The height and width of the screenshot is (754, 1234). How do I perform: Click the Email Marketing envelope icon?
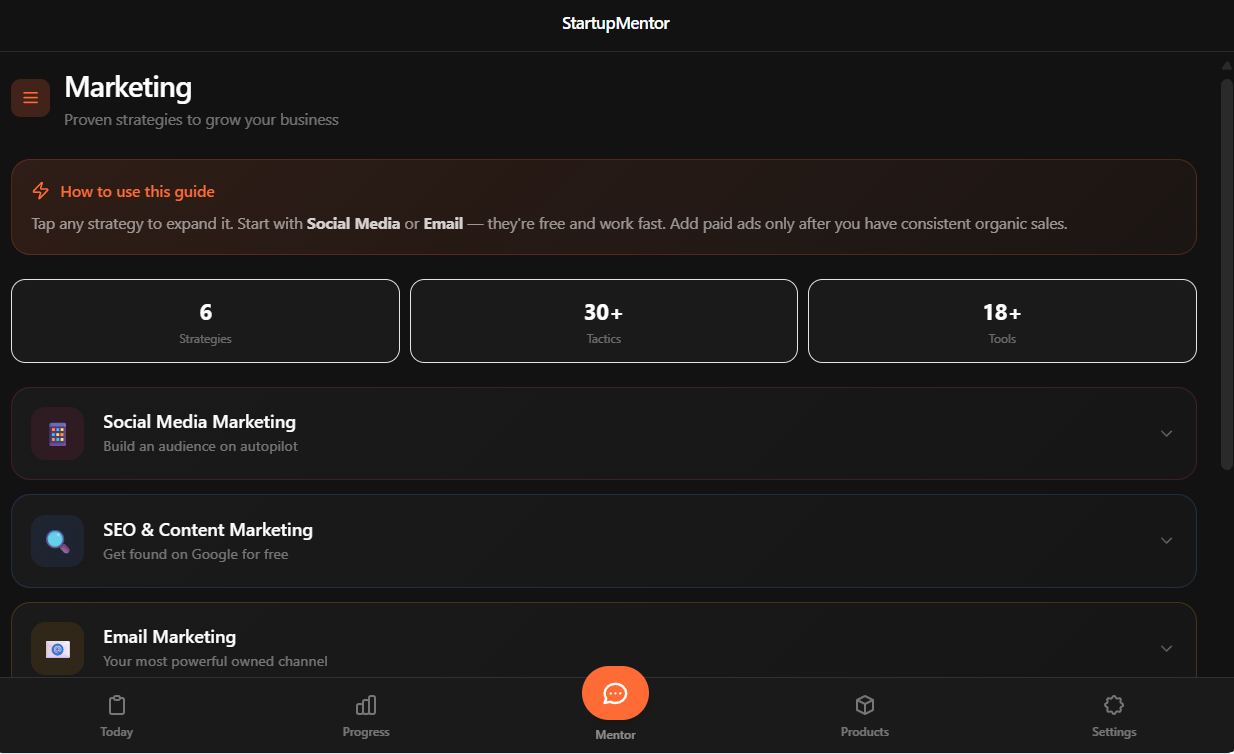57,648
